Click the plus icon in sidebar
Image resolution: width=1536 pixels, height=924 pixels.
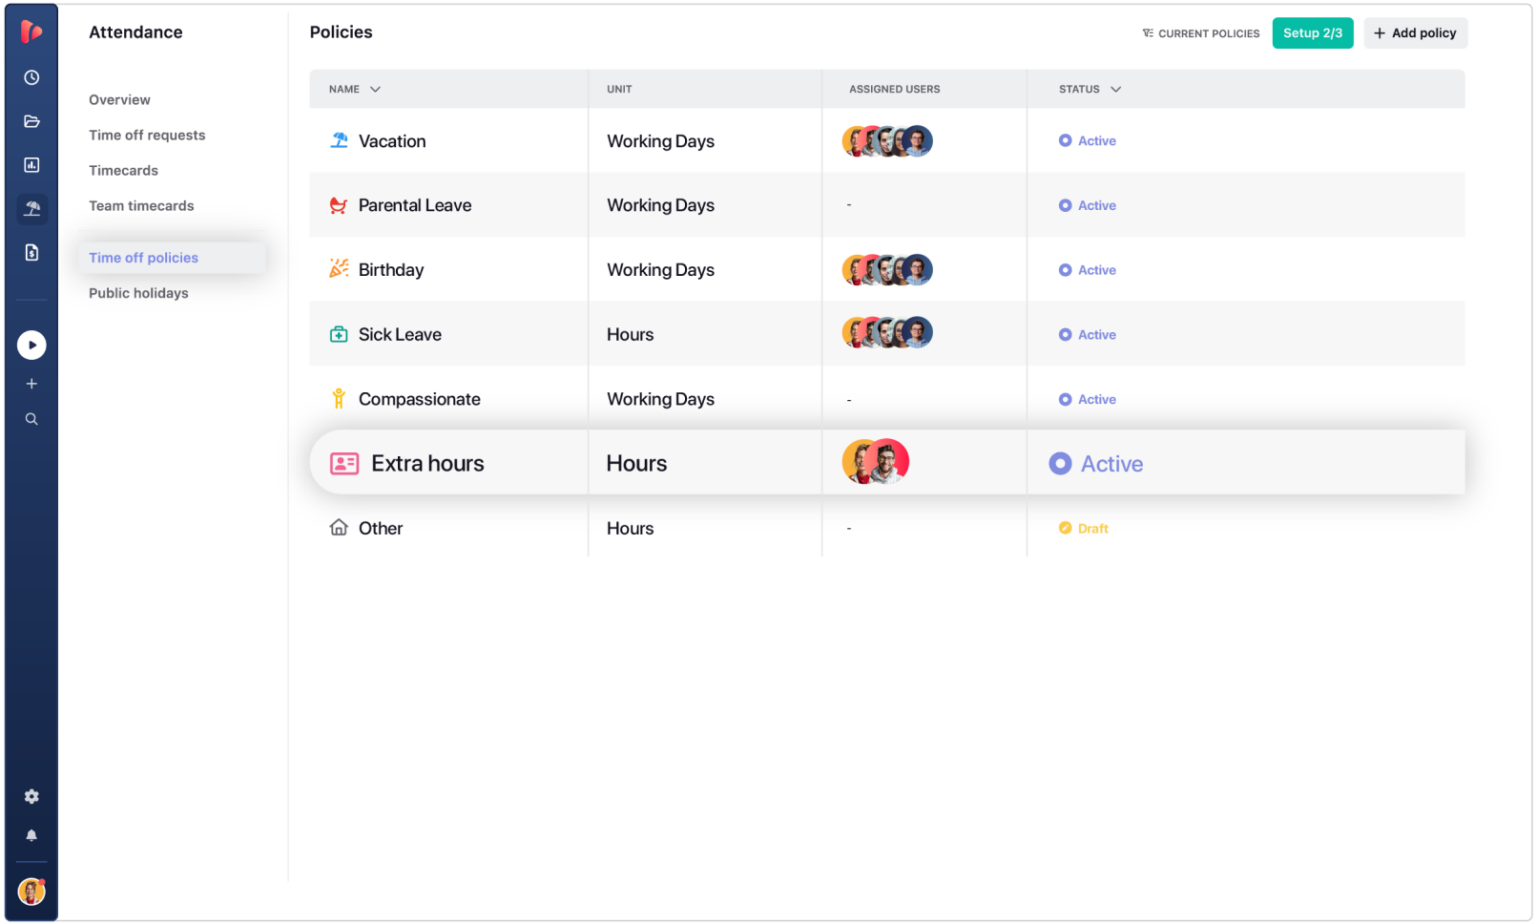(x=32, y=384)
